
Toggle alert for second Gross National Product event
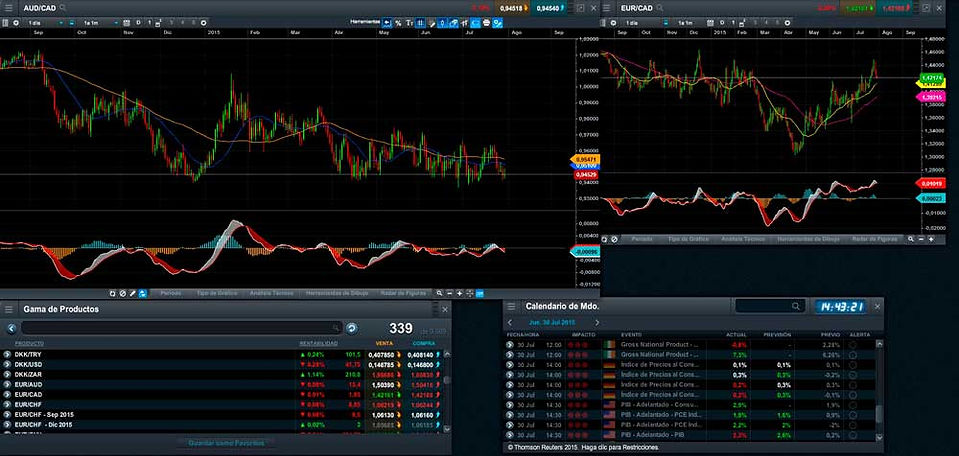pos(853,355)
